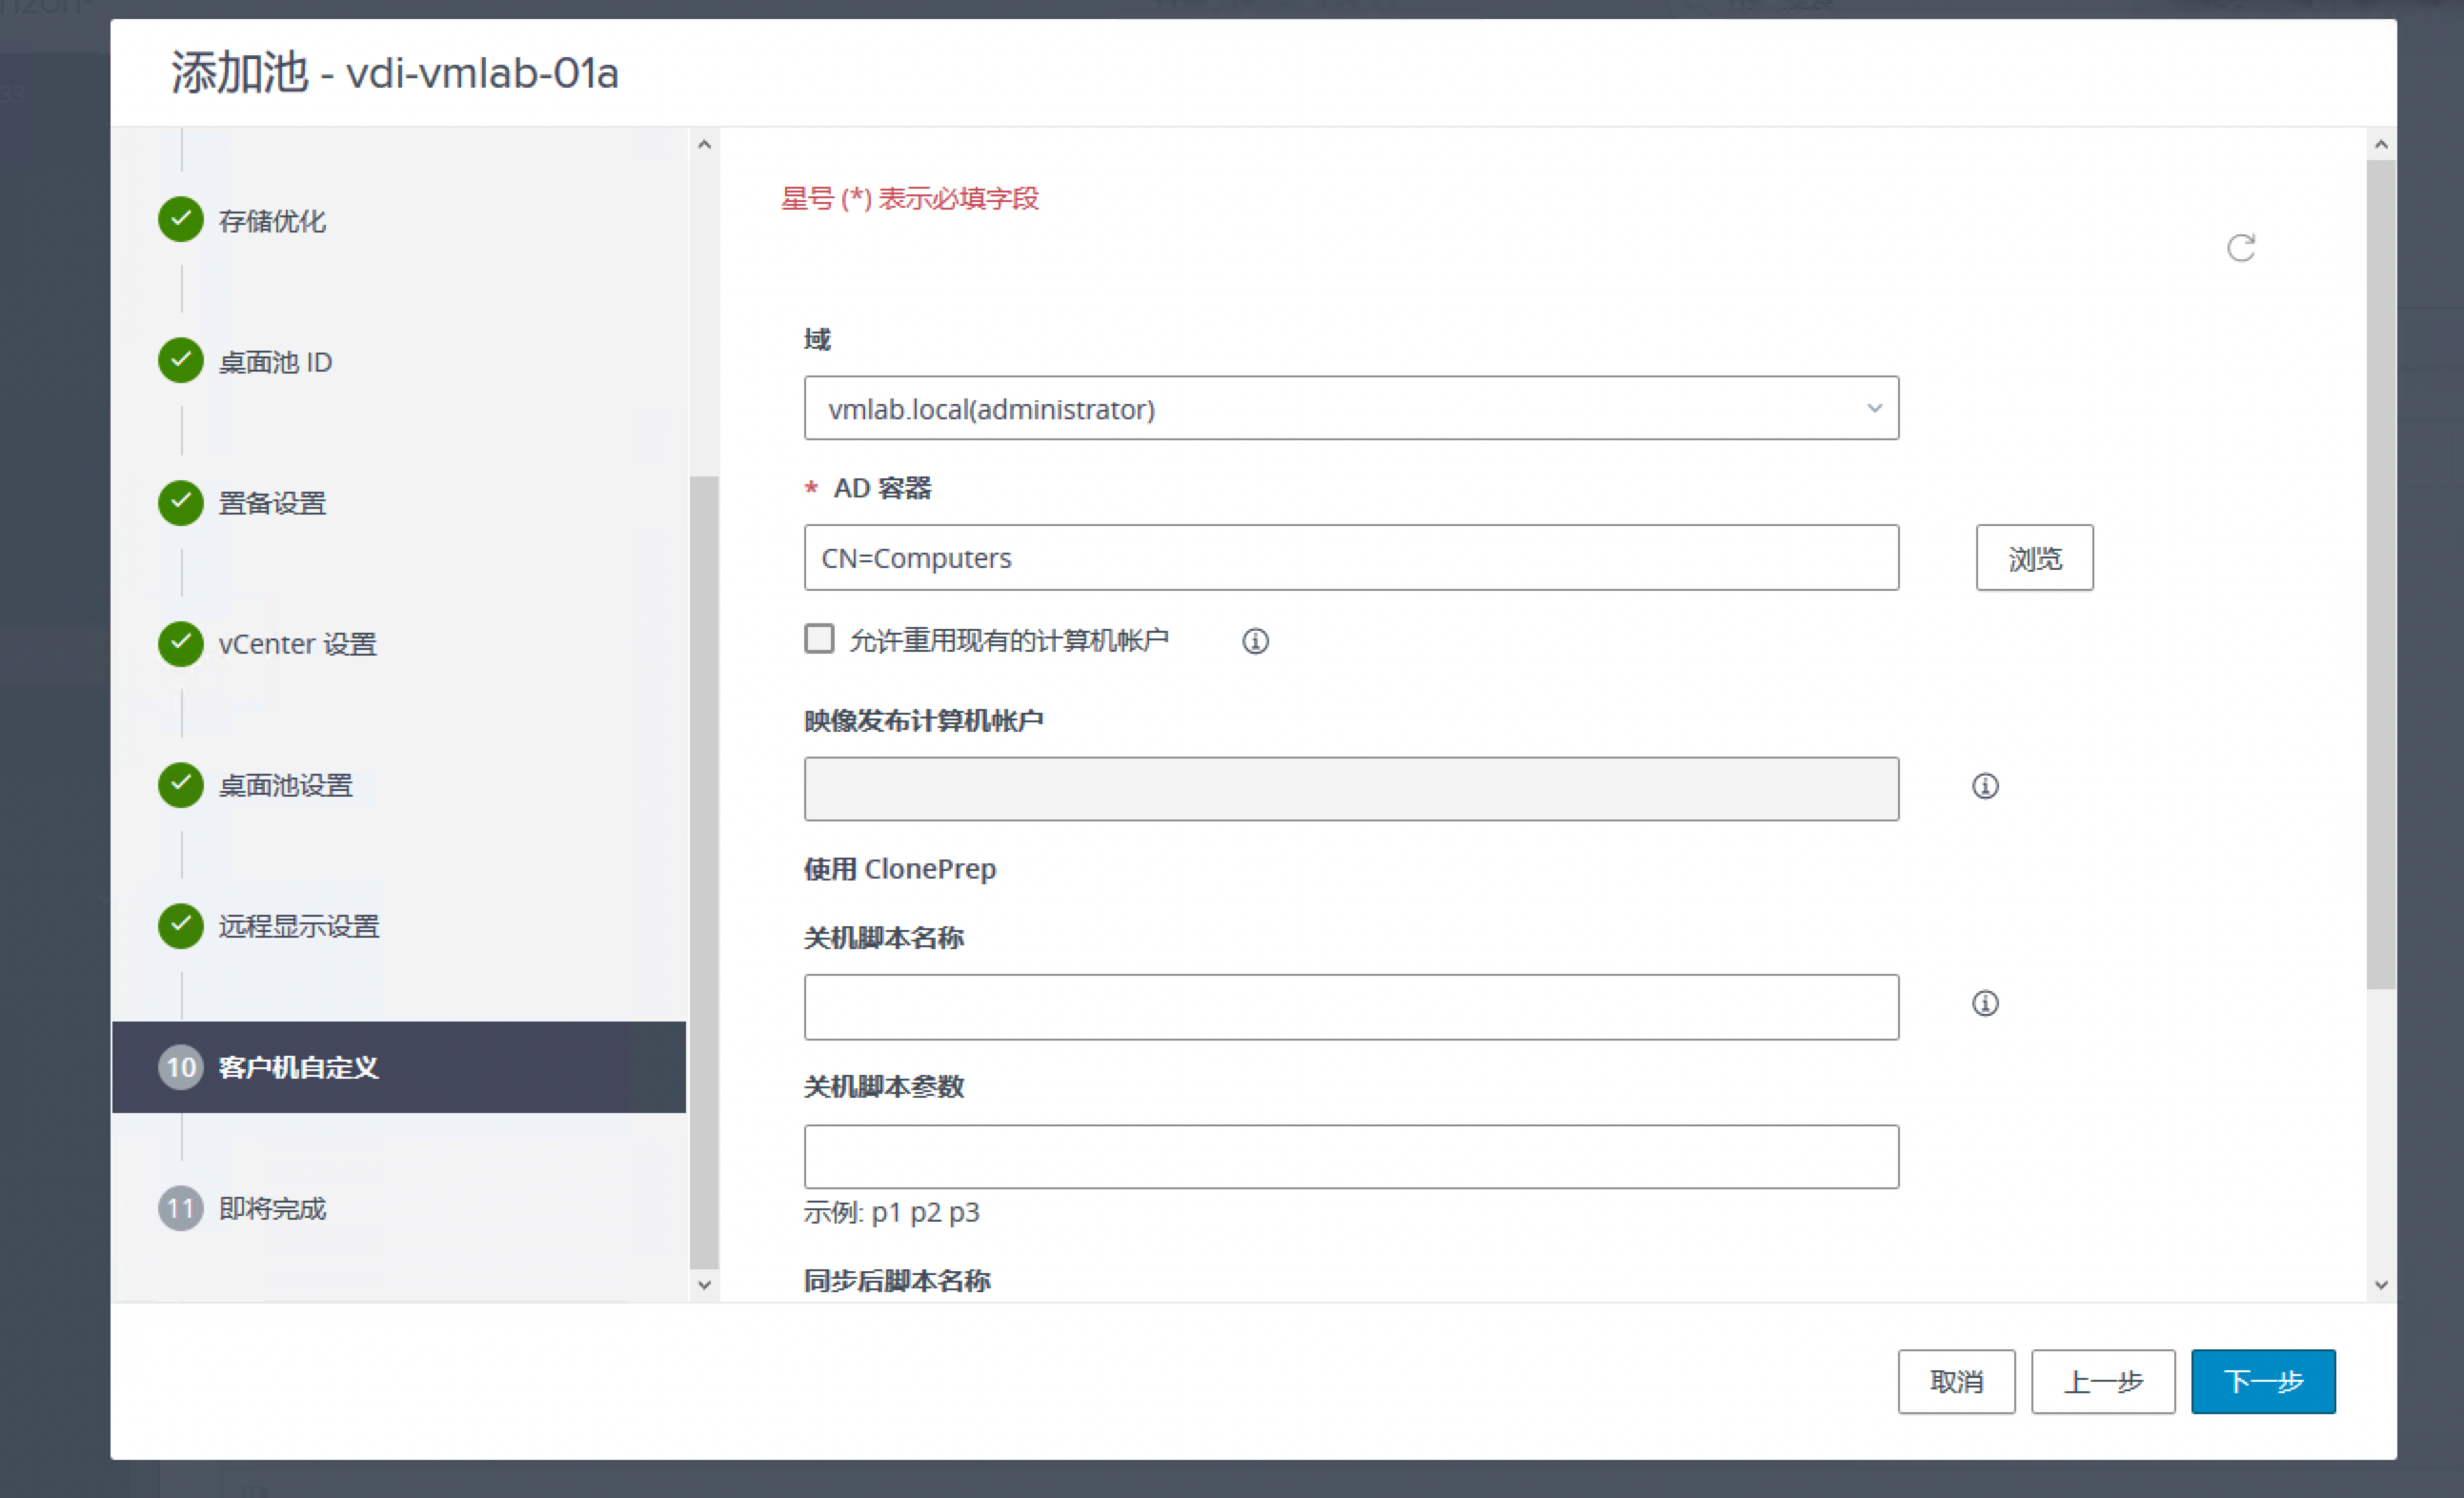This screenshot has height=1498, width=2464.
Task: Click the 浏览 browse button
Action: 2033,558
